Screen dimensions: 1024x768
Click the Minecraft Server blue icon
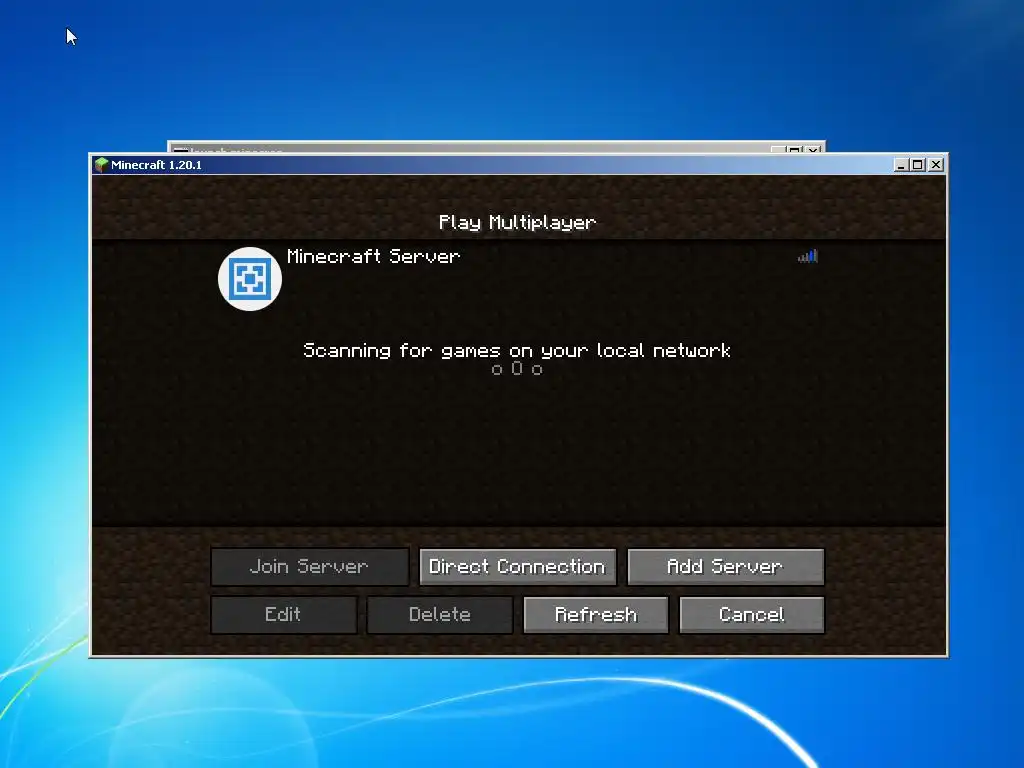point(249,279)
